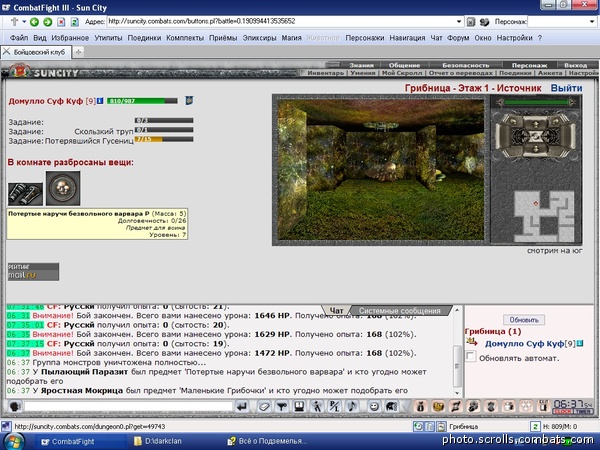Click the Умения link in game header
The height and width of the screenshot is (450, 600).
363,73
